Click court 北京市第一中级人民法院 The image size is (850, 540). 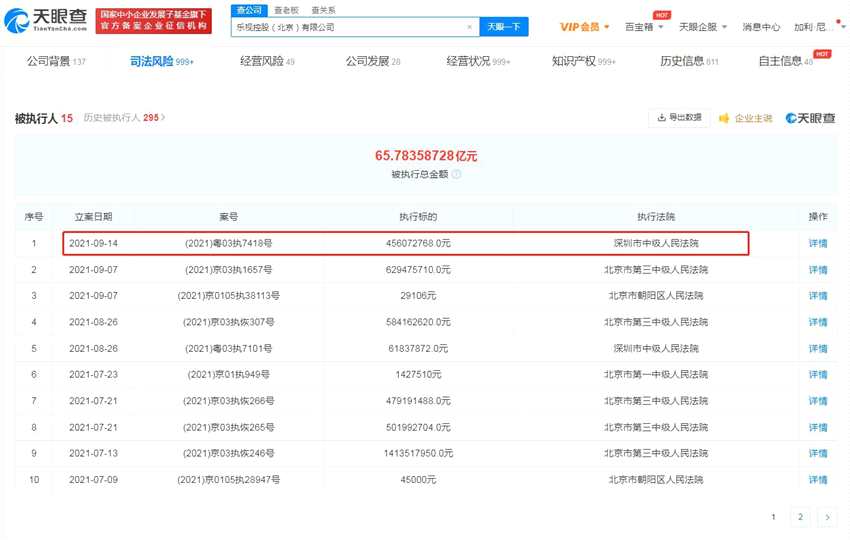click(656, 375)
